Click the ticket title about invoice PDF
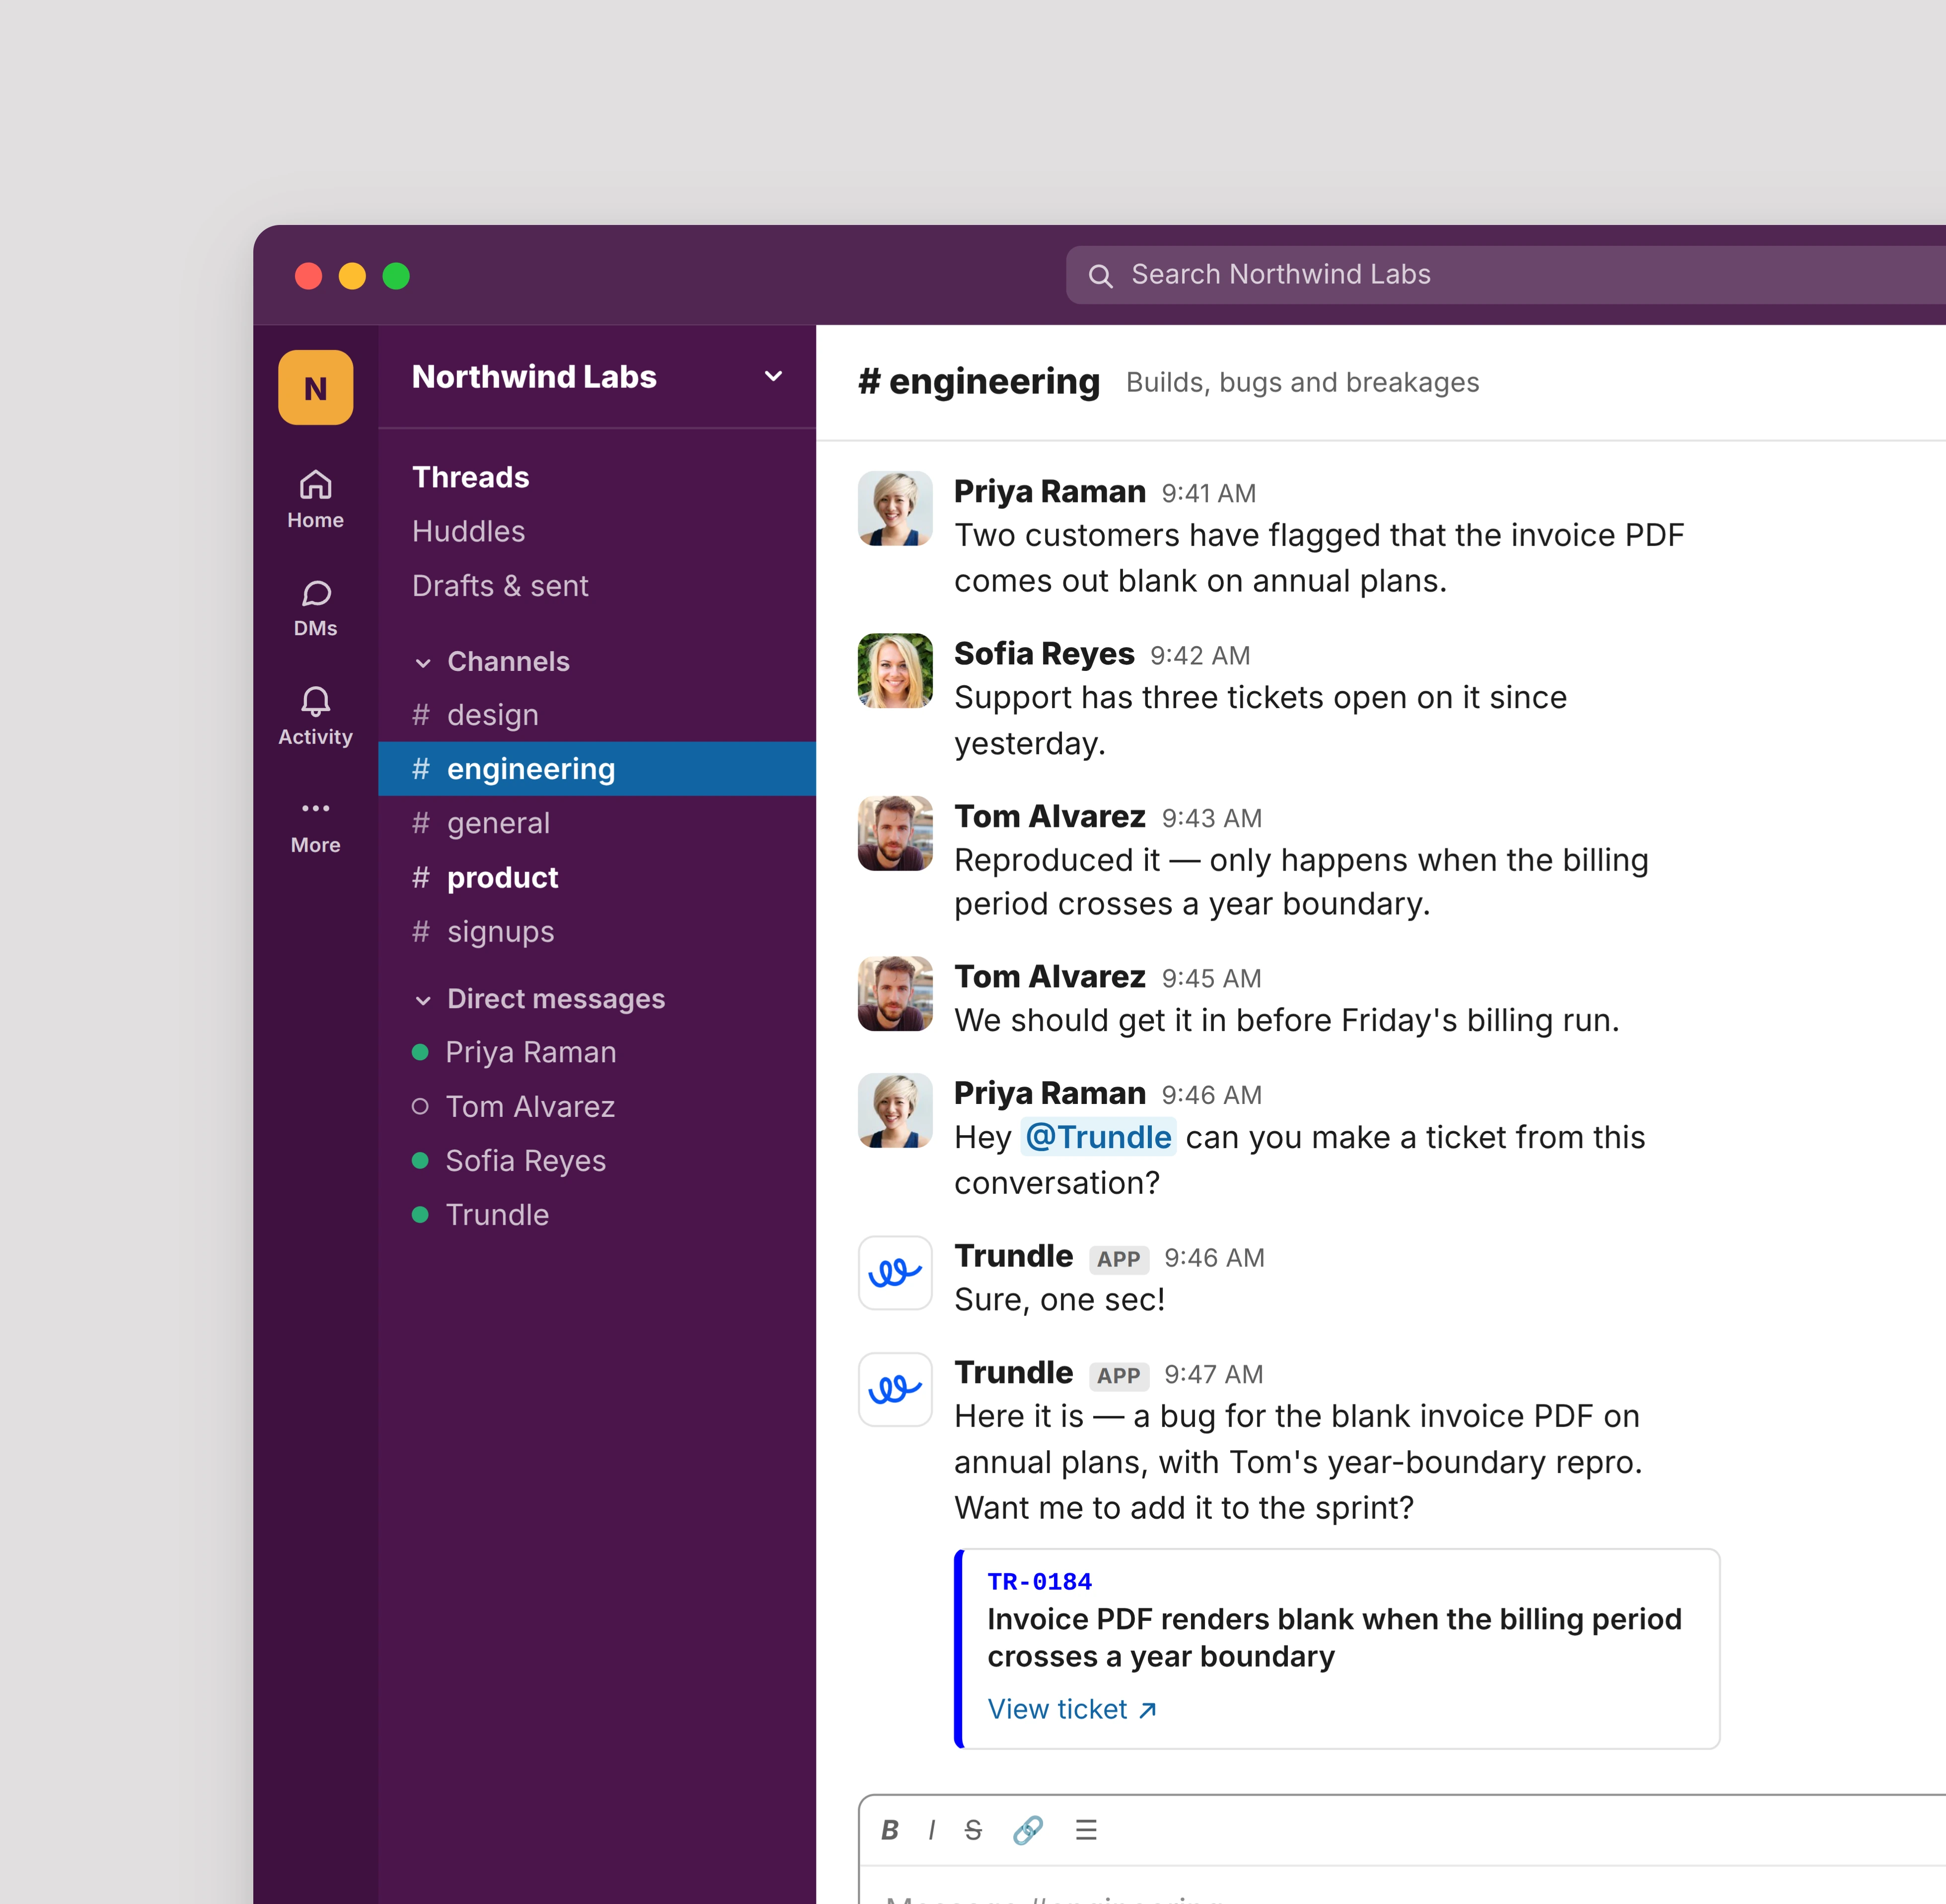This screenshot has width=1946, height=1904. click(1334, 1638)
